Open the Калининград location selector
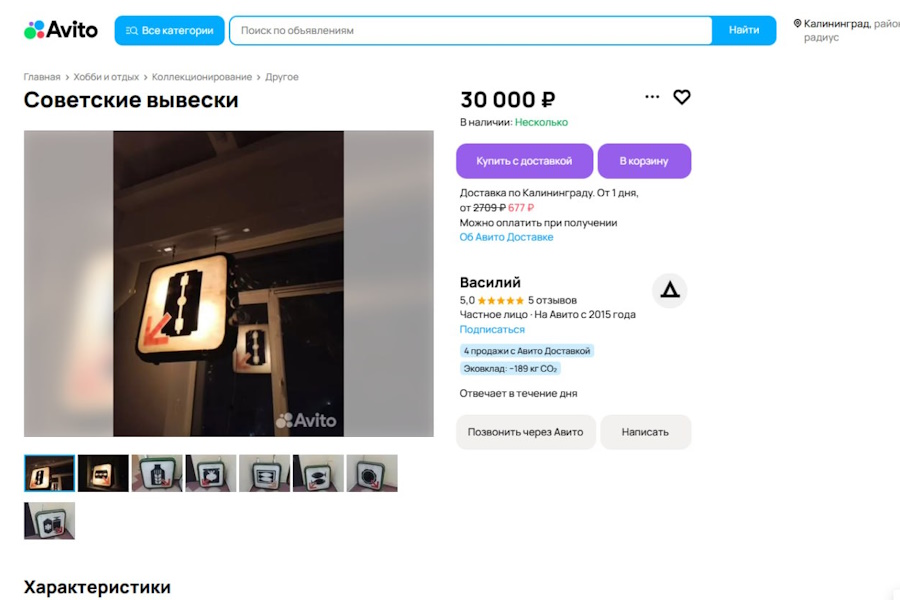Screen dimensions: 900x600 point(845,24)
